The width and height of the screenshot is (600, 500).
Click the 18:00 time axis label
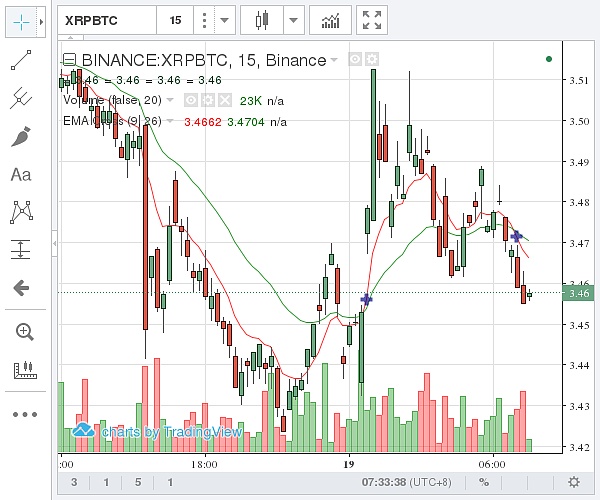pos(204,464)
